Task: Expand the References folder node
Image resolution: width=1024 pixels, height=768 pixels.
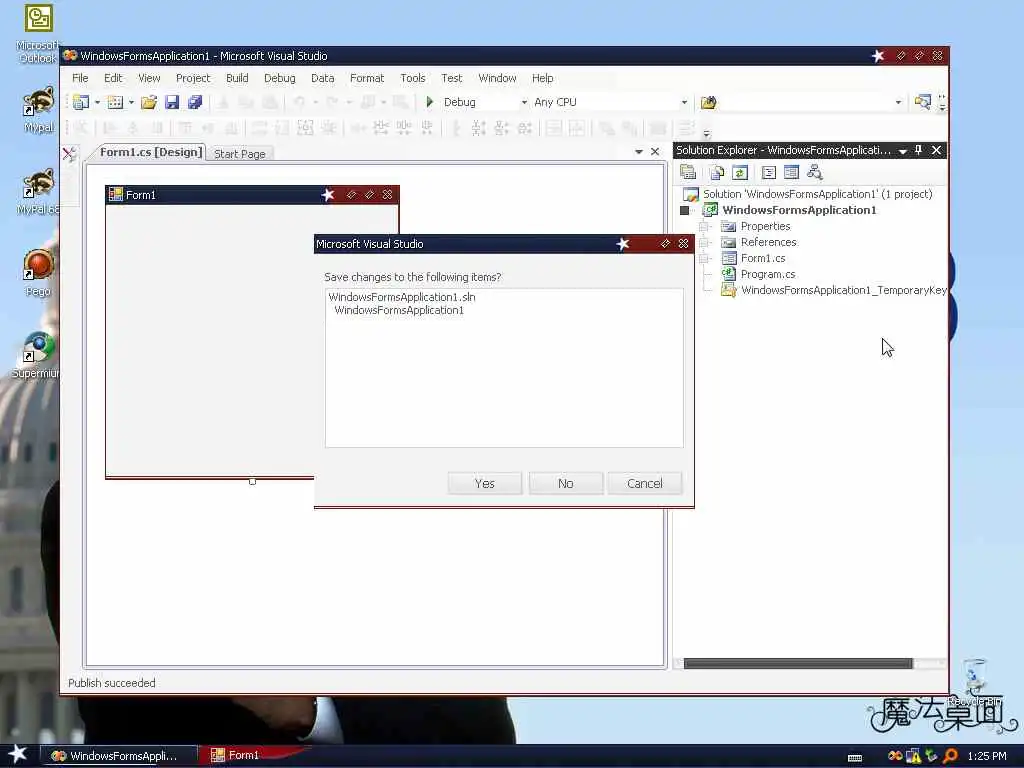Action: click(x=705, y=242)
